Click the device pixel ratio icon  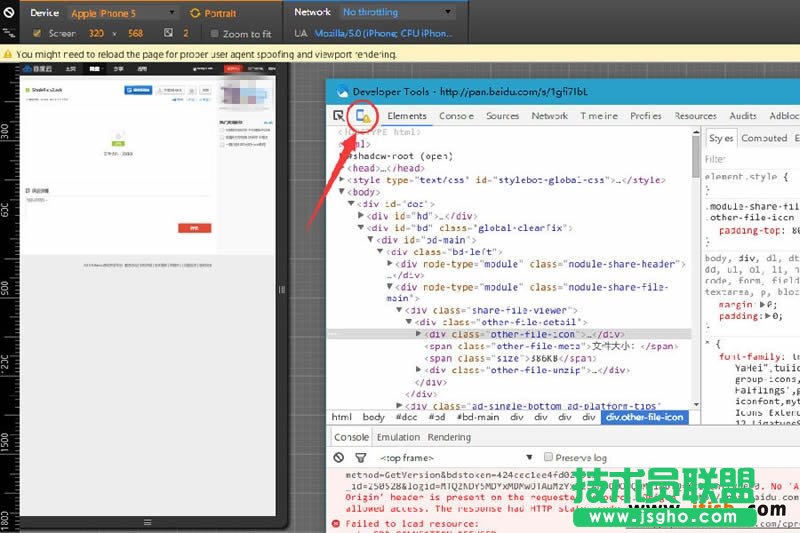pyautogui.click(x=169, y=34)
